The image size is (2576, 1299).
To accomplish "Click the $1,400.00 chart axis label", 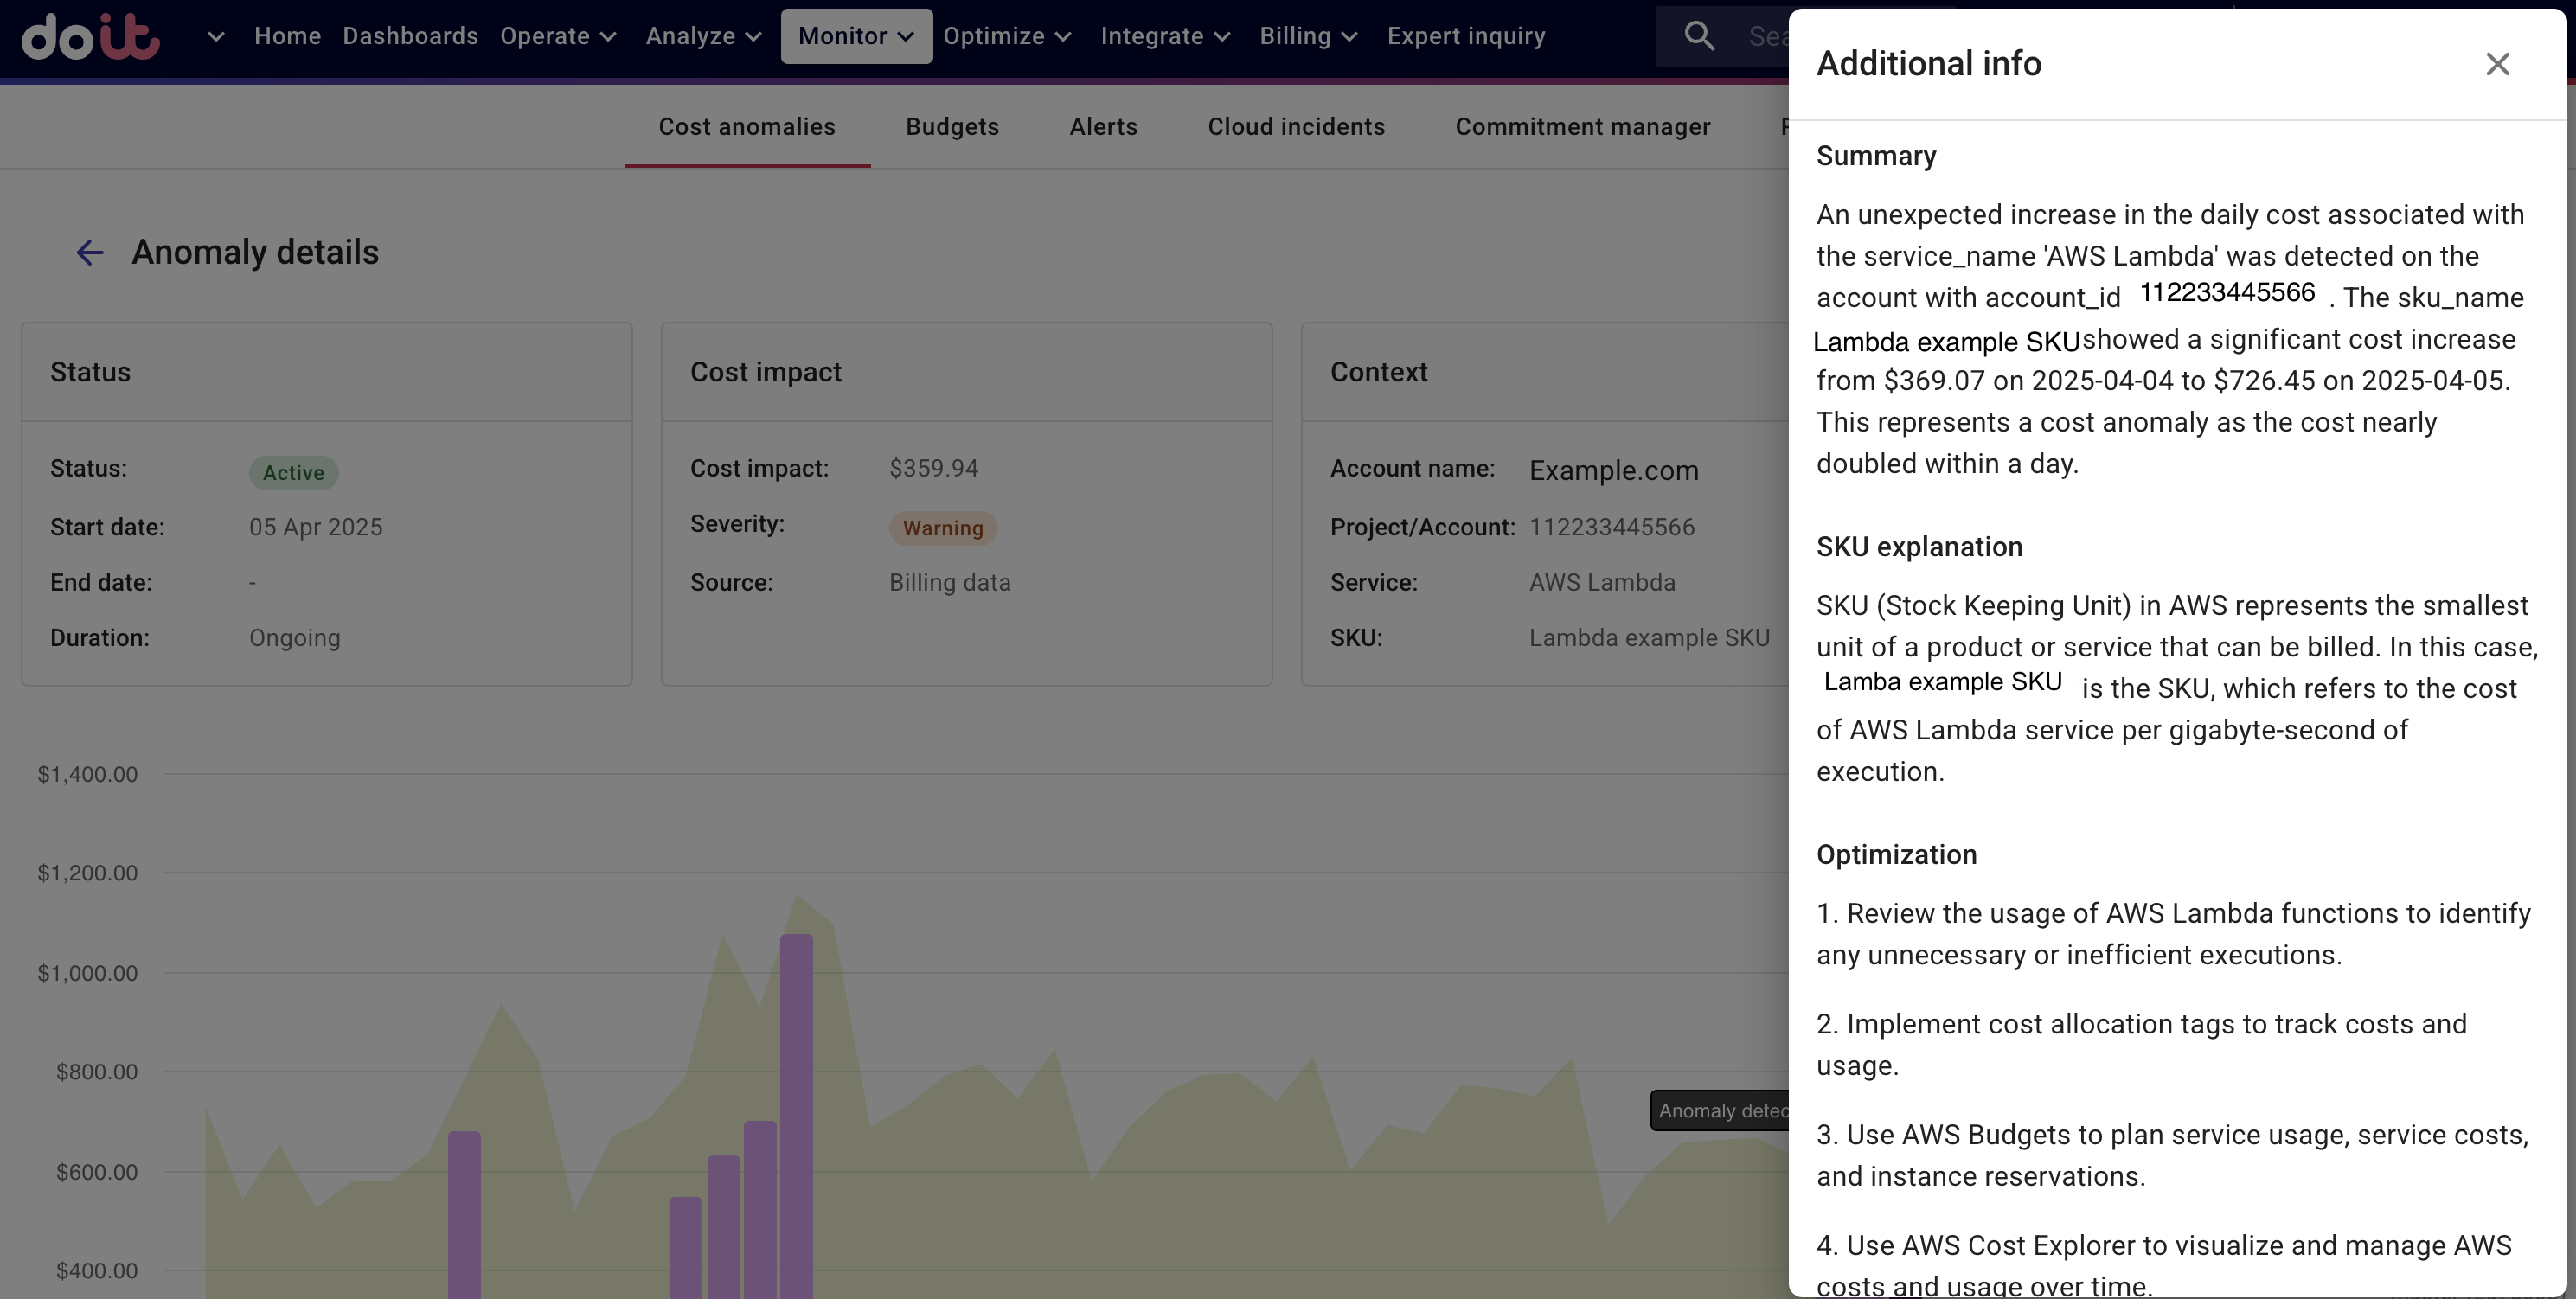I will [87, 774].
